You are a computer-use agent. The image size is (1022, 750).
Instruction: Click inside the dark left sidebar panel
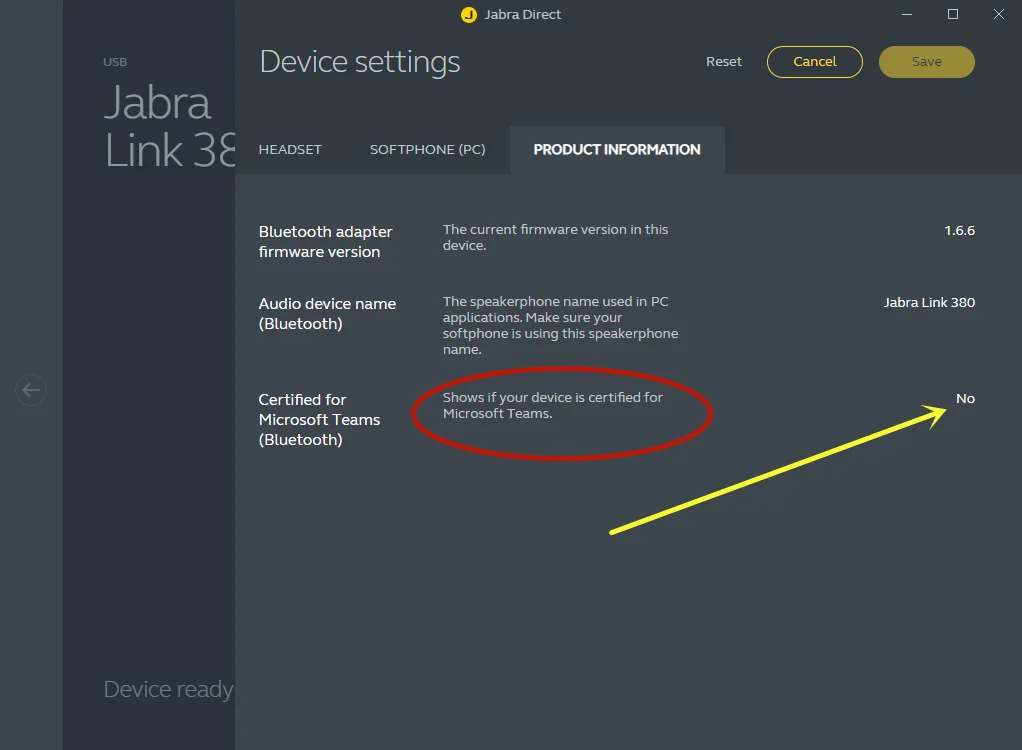[148, 450]
